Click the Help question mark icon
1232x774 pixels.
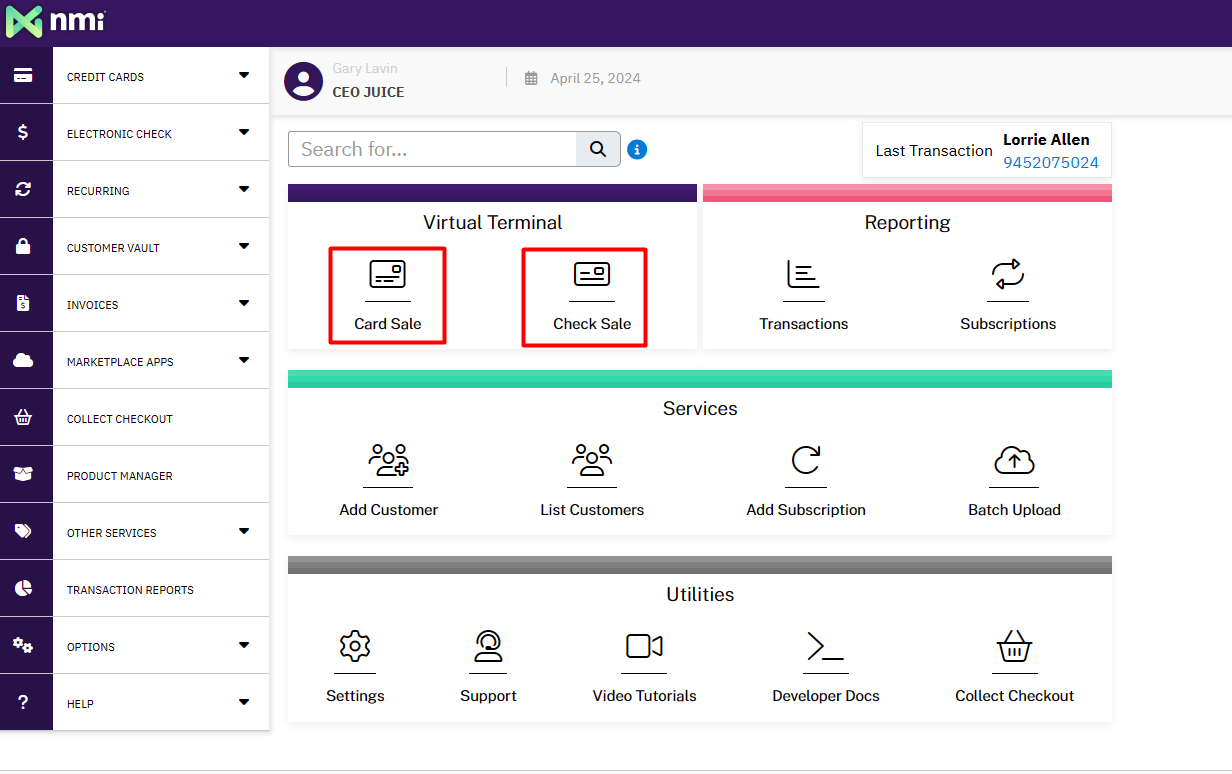click(23, 702)
